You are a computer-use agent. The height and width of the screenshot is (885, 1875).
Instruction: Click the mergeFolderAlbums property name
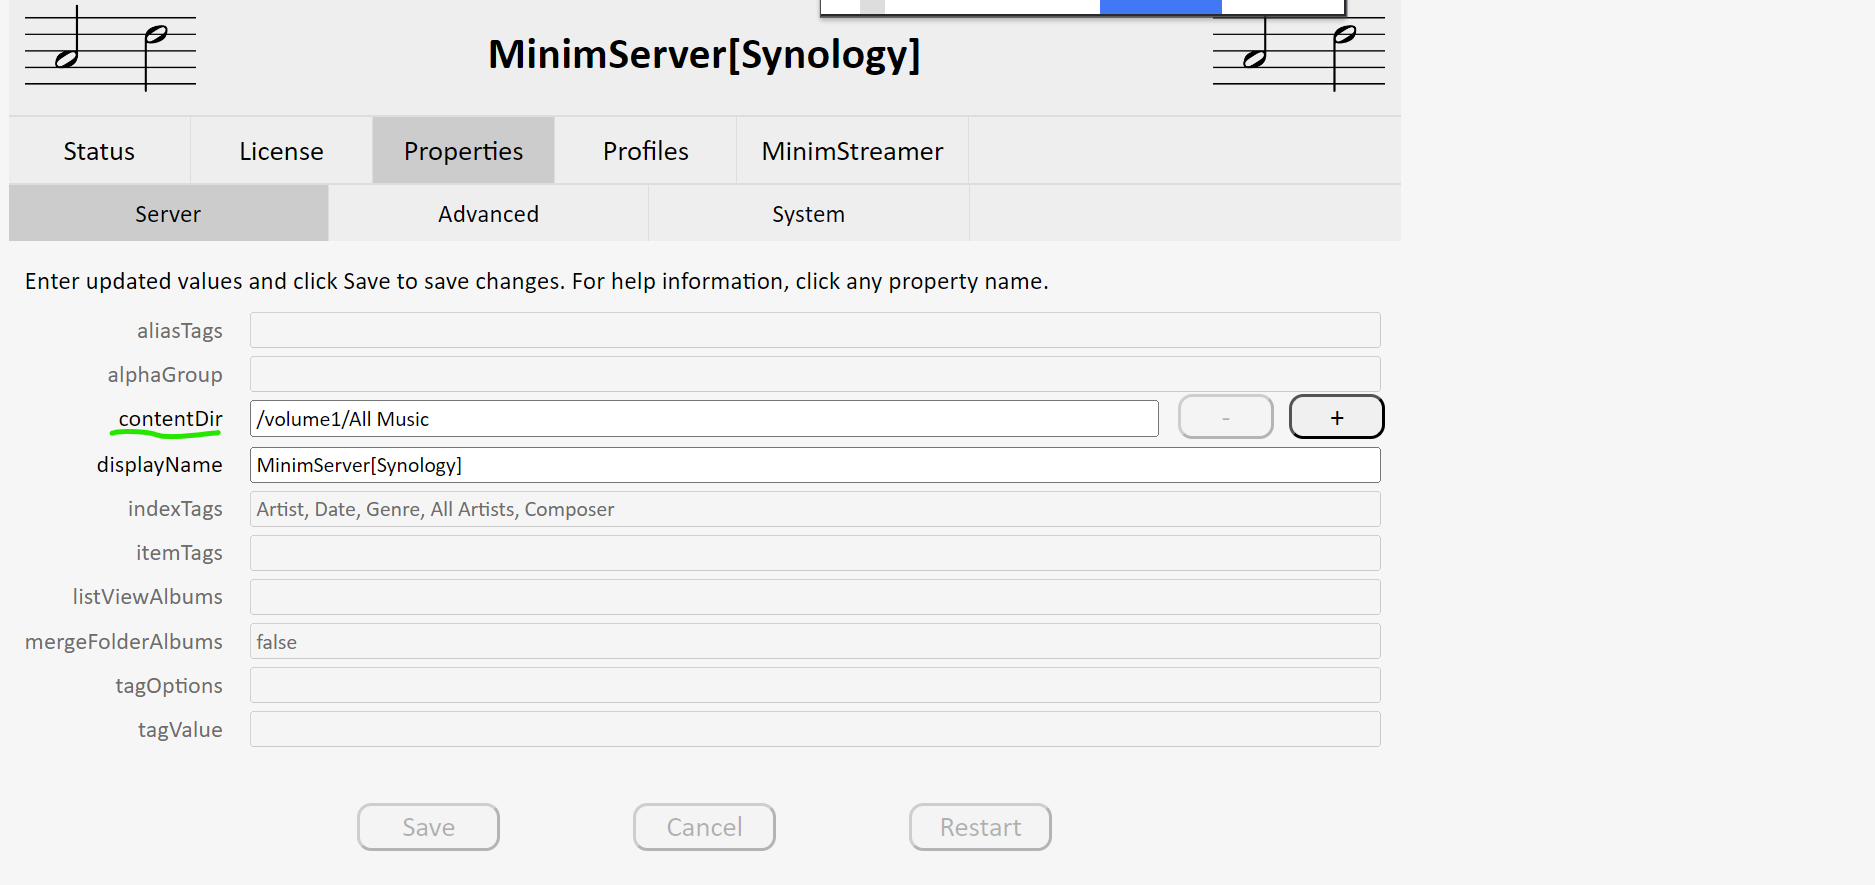(x=124, y=642)
